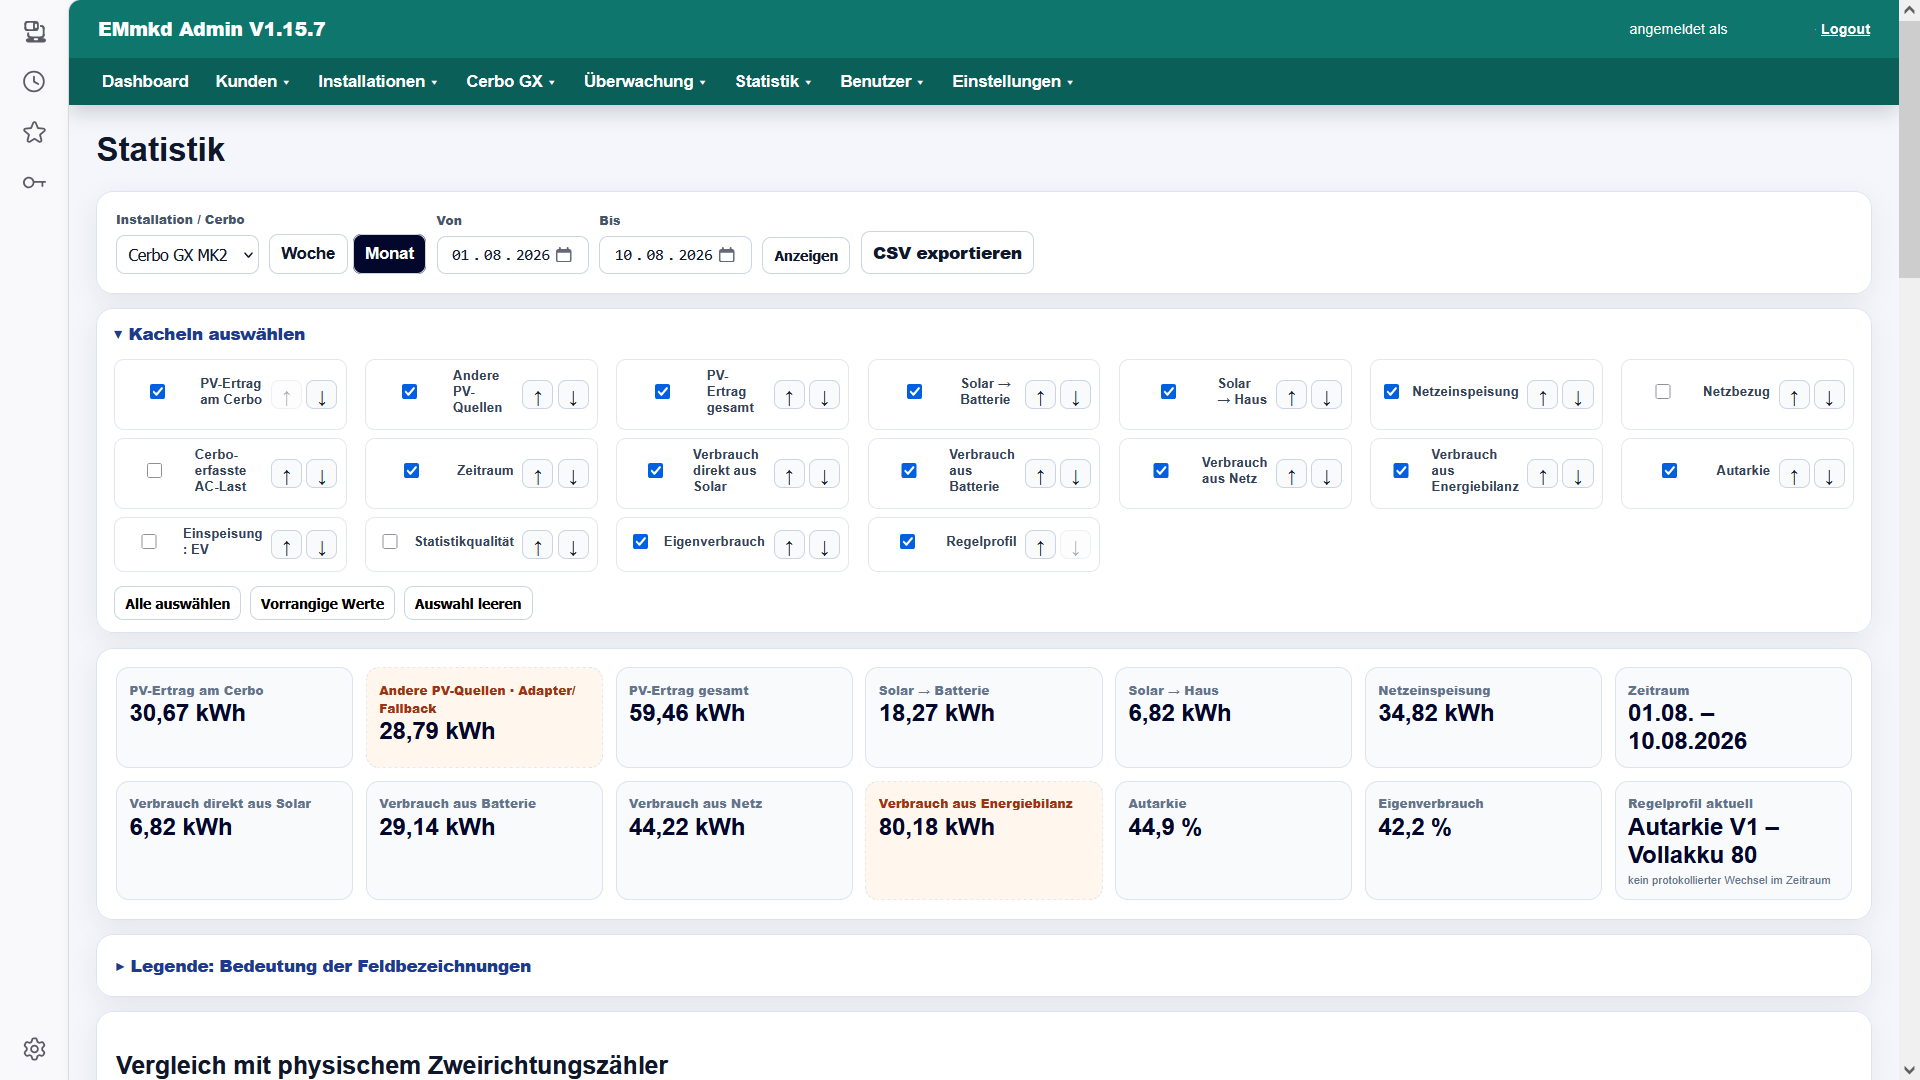This screenshot has width=1920, height=1080.
Task: Enable the Netzbezug tile checkbox
Action: tap(1663, 391)
